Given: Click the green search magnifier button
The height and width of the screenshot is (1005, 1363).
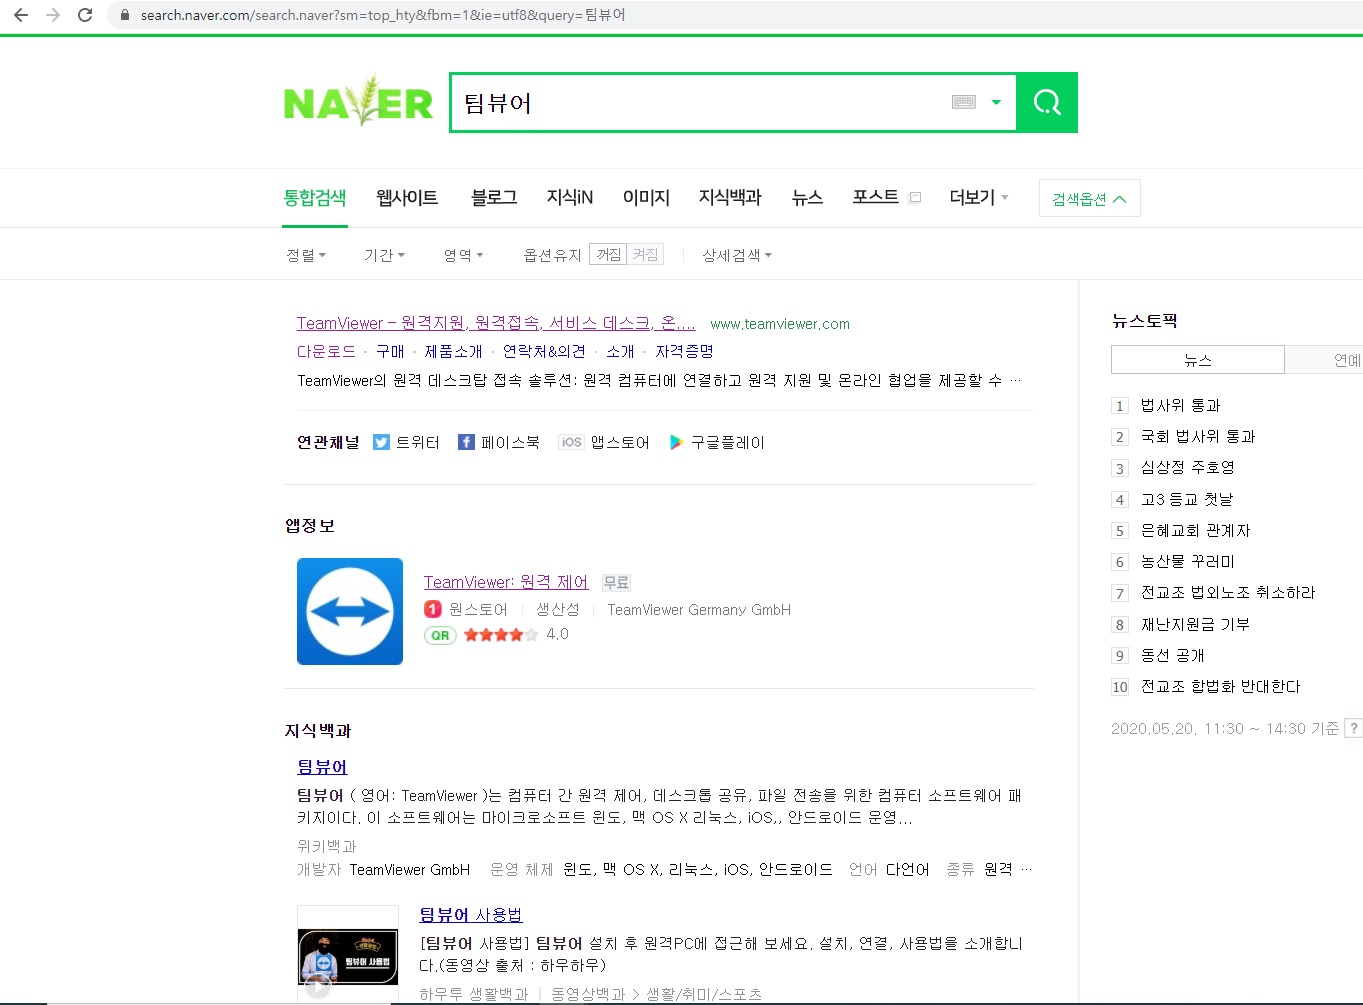Looking at the screenshot, I should (x=1047, y=102).
